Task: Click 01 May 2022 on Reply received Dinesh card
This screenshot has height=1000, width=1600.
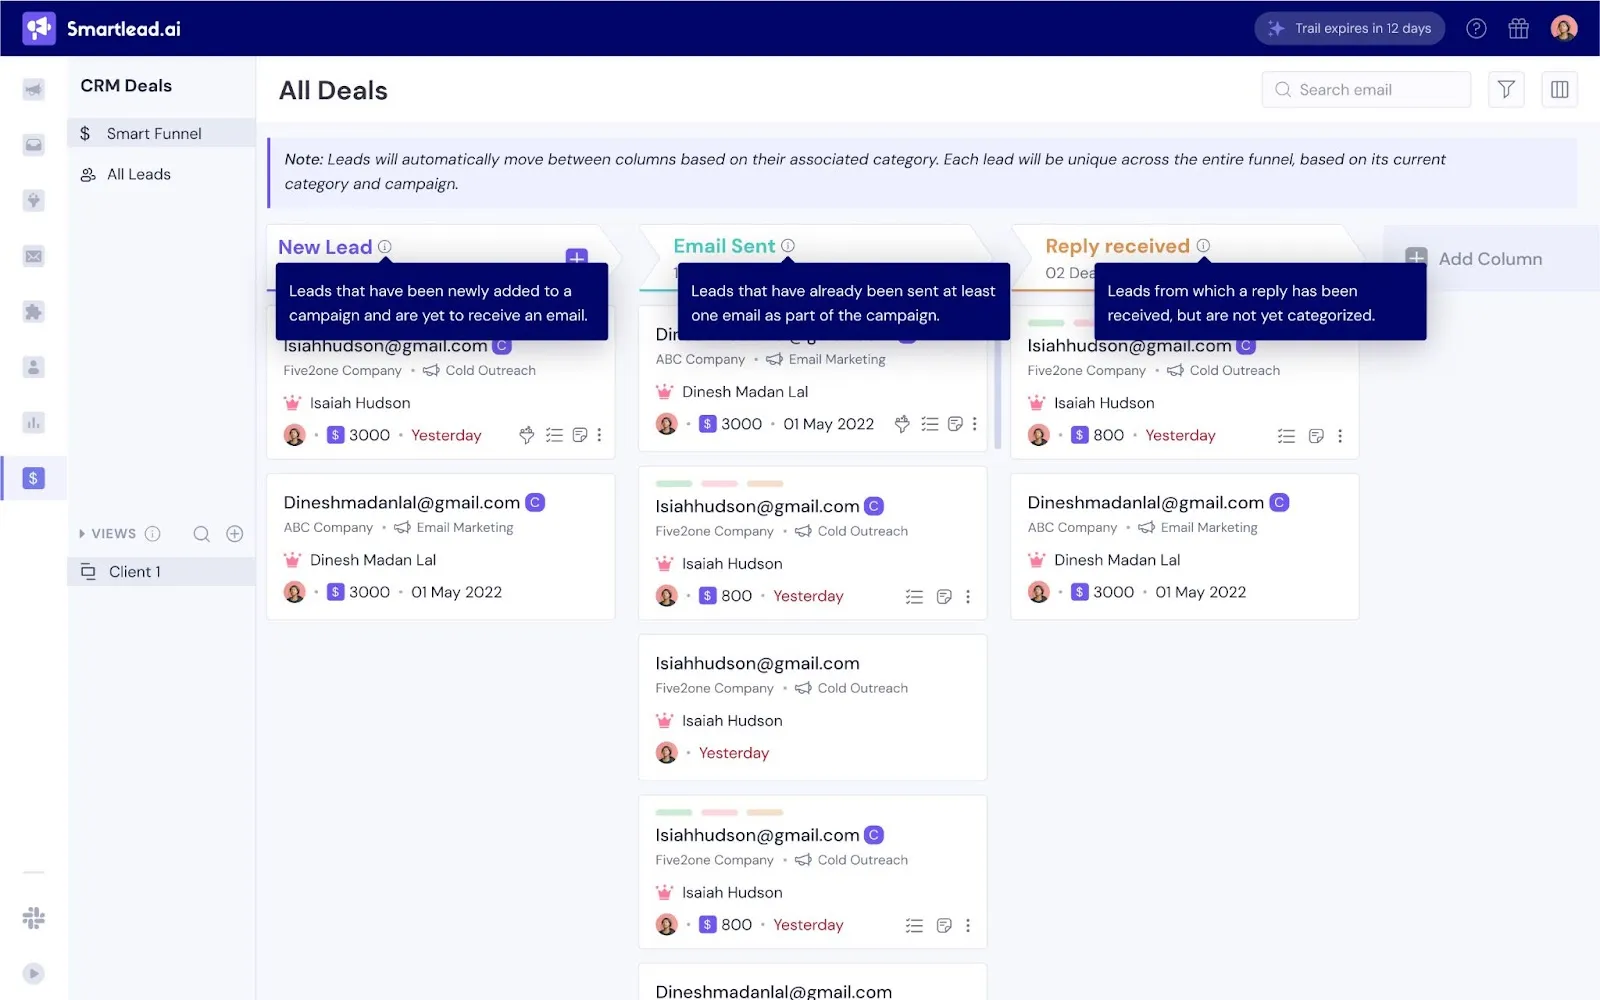Action: (1201, 592)
